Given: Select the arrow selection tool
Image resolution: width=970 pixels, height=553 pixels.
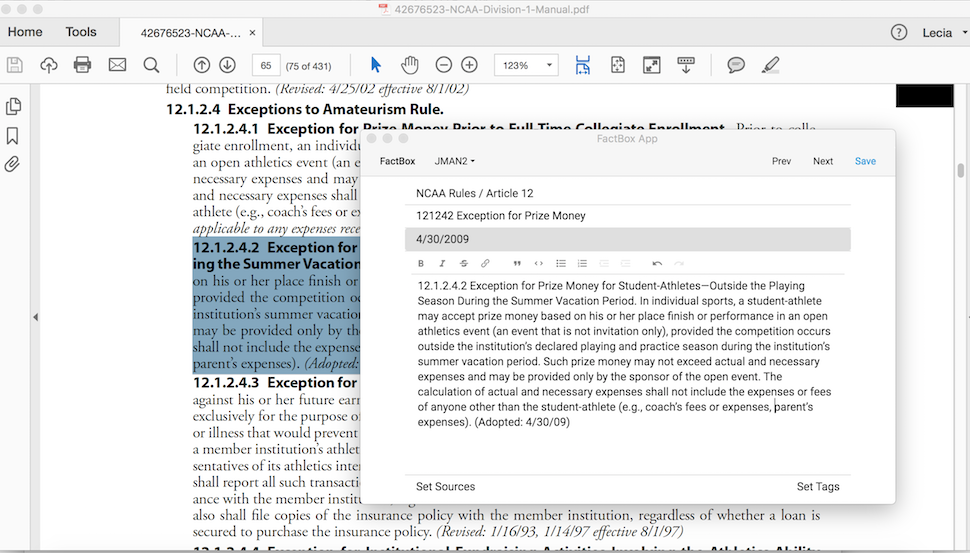Looking at the screenshot, I should point(376,65).
